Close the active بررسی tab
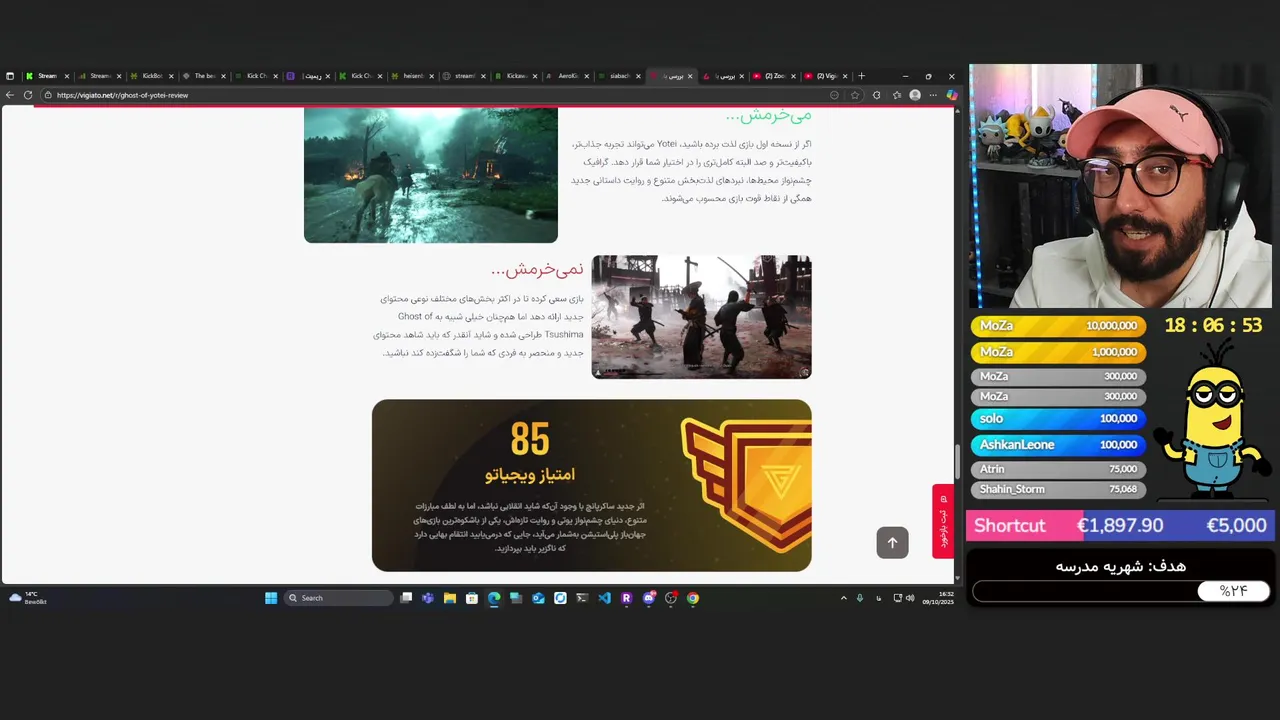The width and height of the screenshot is (1280, 720). click(x=690, y=76)
